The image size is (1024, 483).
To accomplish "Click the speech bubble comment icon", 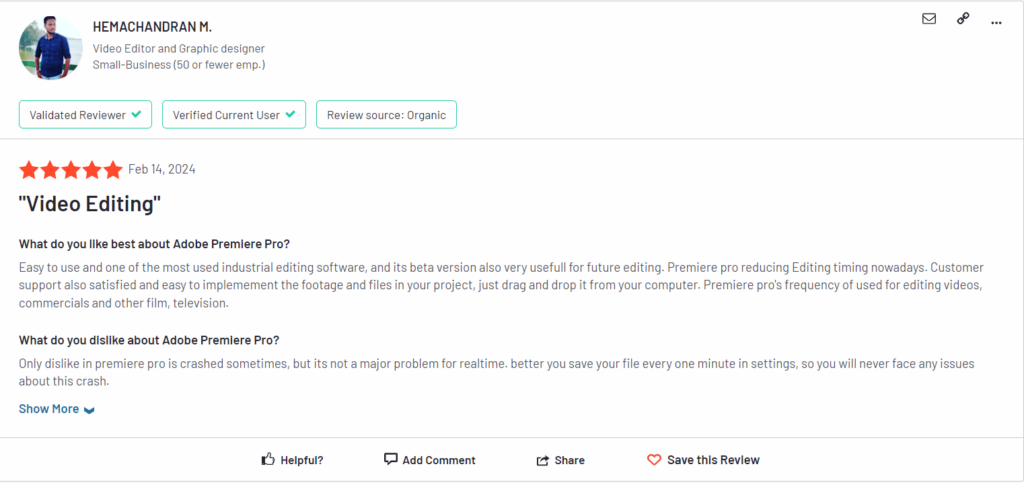I will tap(391, 459).
